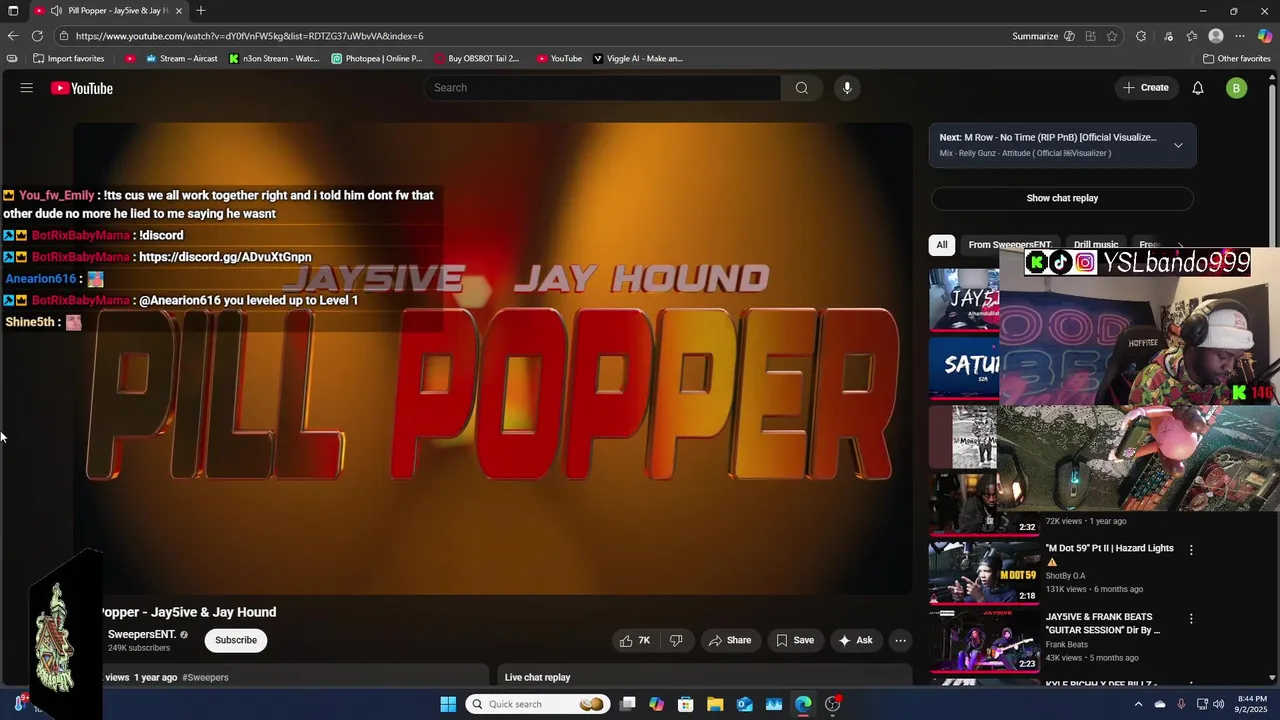Image resolution: width=1280 pixels, height=720 pixels.
Task: Select the All filter chip
Action: pos(942,245)
